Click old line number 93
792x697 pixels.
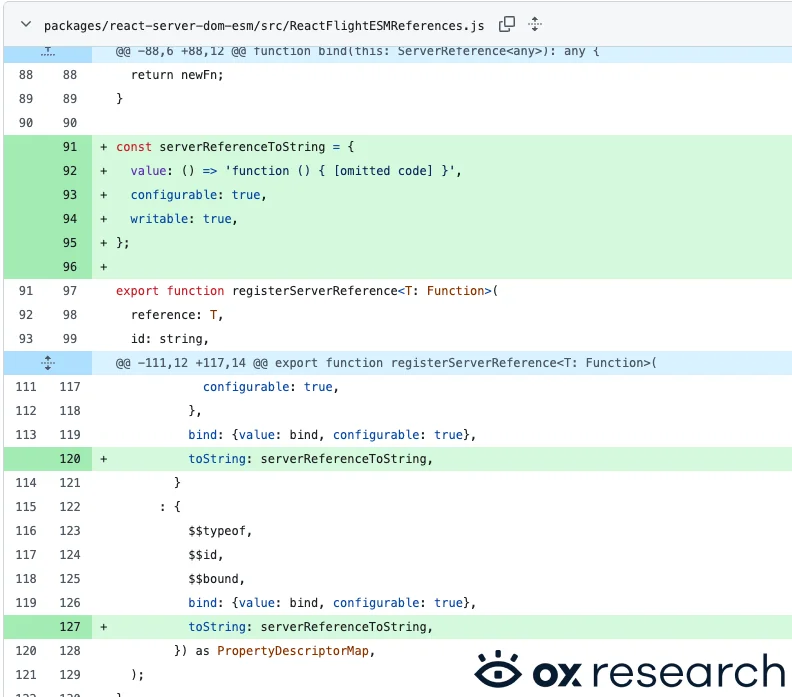point(26,339)
